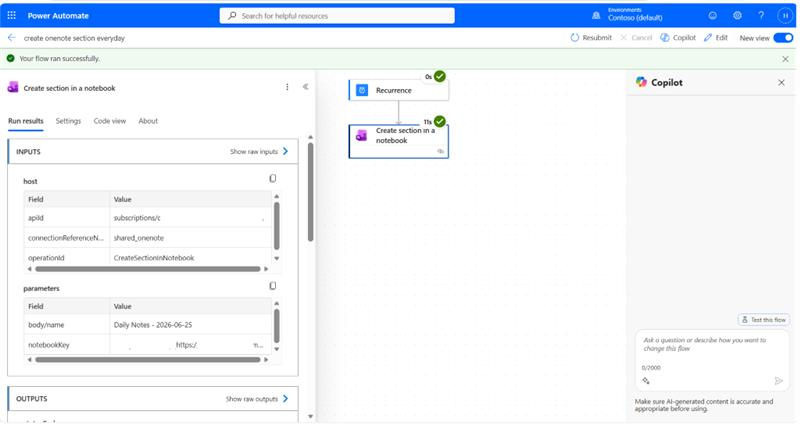Collapse the action details panel
800x425 pixels.
(x=305, y=87)
